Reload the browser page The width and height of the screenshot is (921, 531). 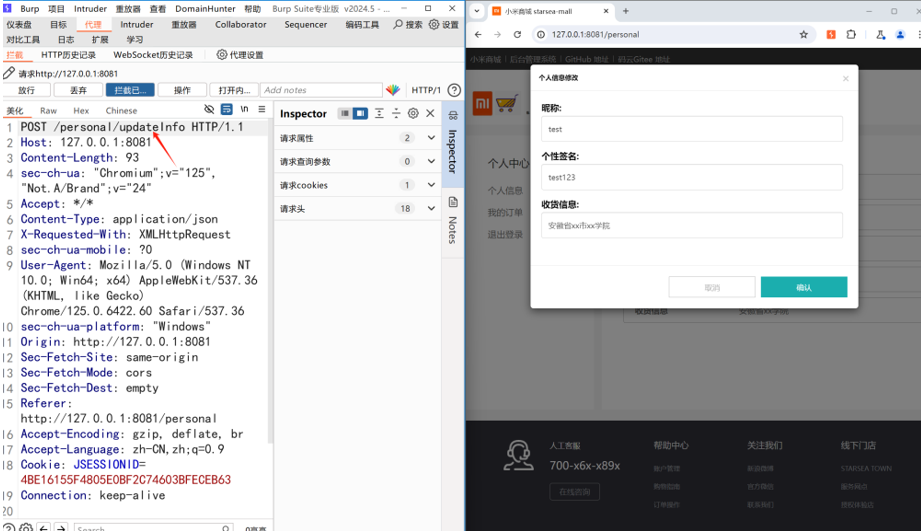coord(517,34)
